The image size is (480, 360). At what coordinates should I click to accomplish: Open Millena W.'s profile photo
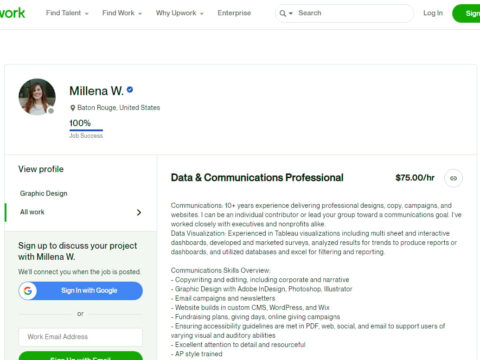[x=37, y=97]
